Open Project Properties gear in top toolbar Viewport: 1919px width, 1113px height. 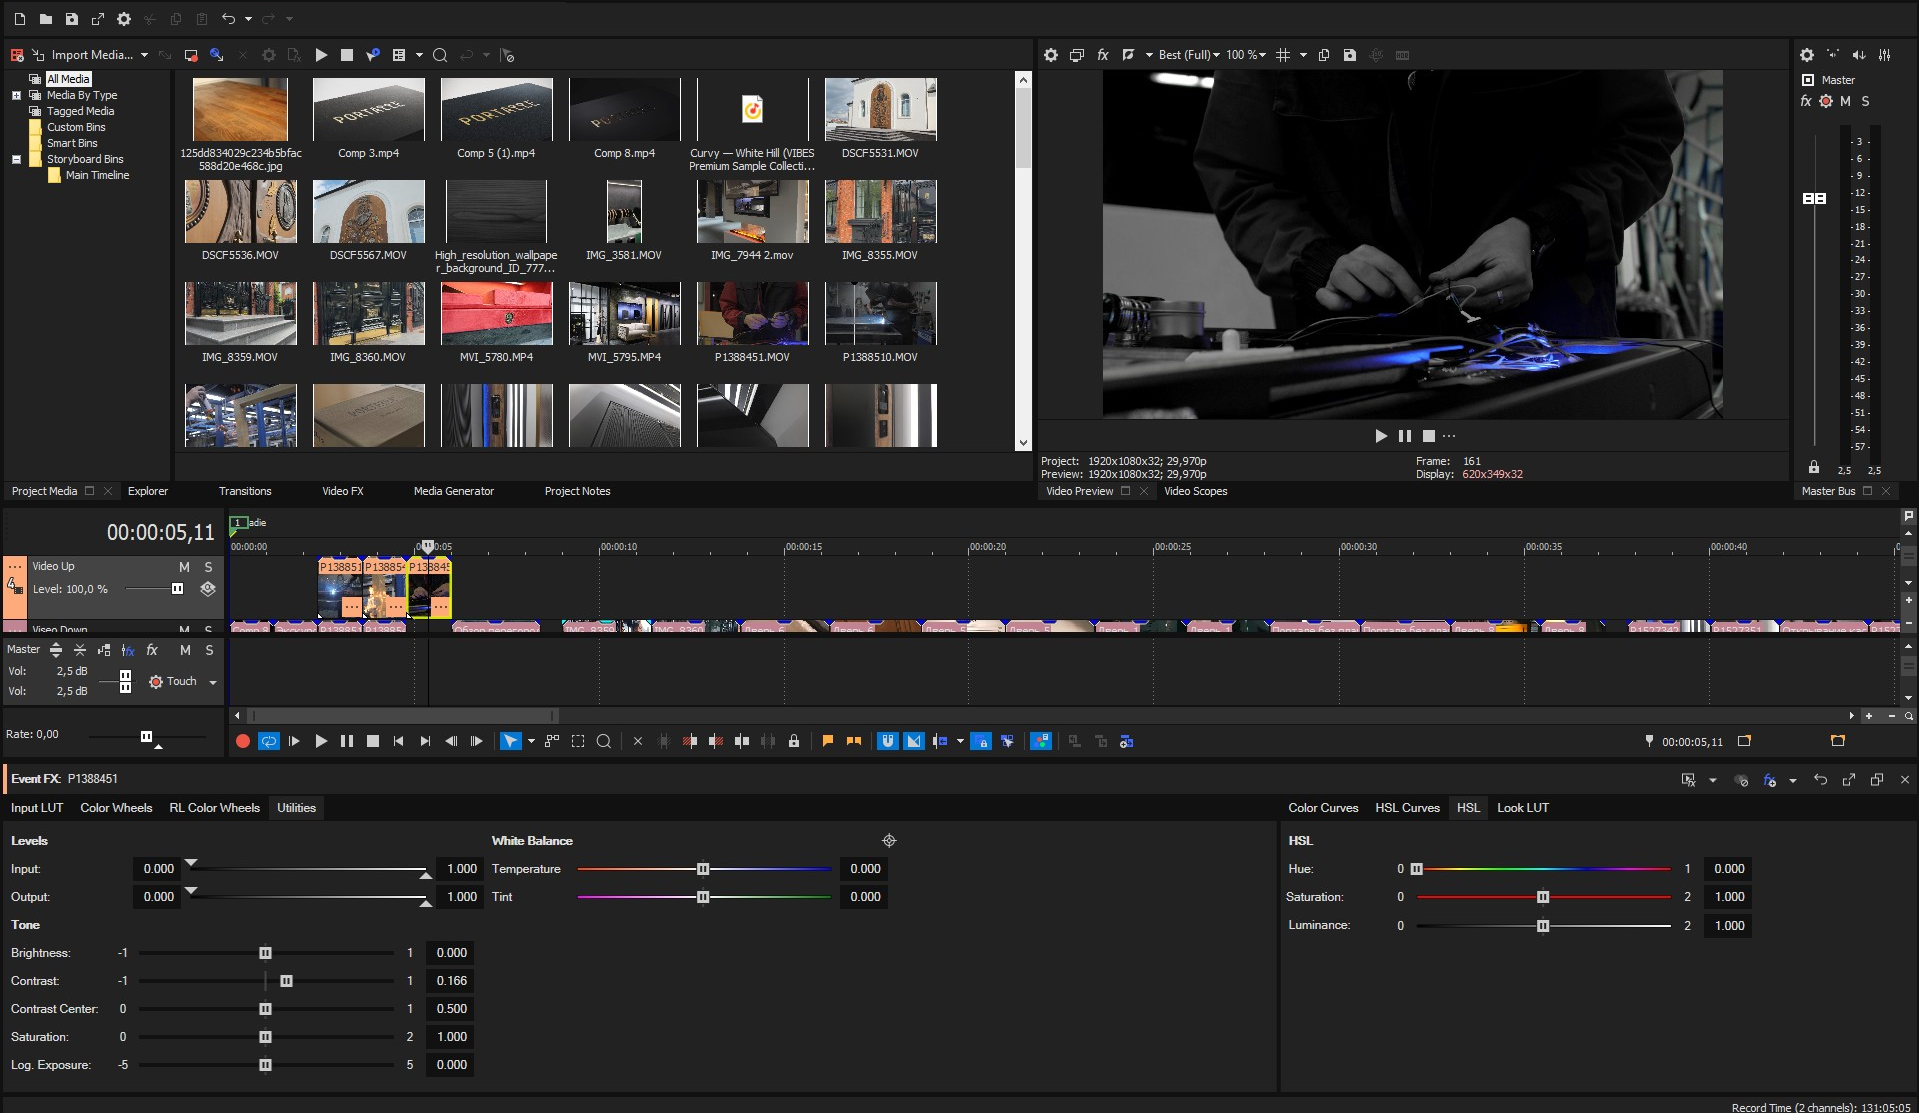(124, 19)
